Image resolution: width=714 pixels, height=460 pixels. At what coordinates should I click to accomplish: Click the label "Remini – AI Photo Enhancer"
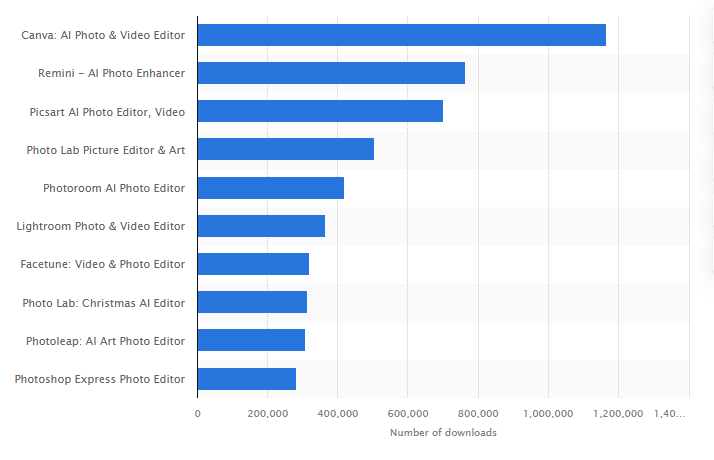point(112,73)
